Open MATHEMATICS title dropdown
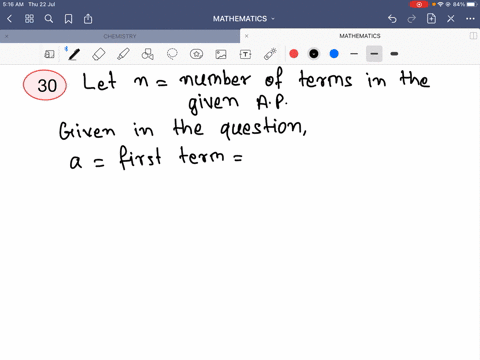The height and width of the screenshot is (360, 480). coord(244,19)
